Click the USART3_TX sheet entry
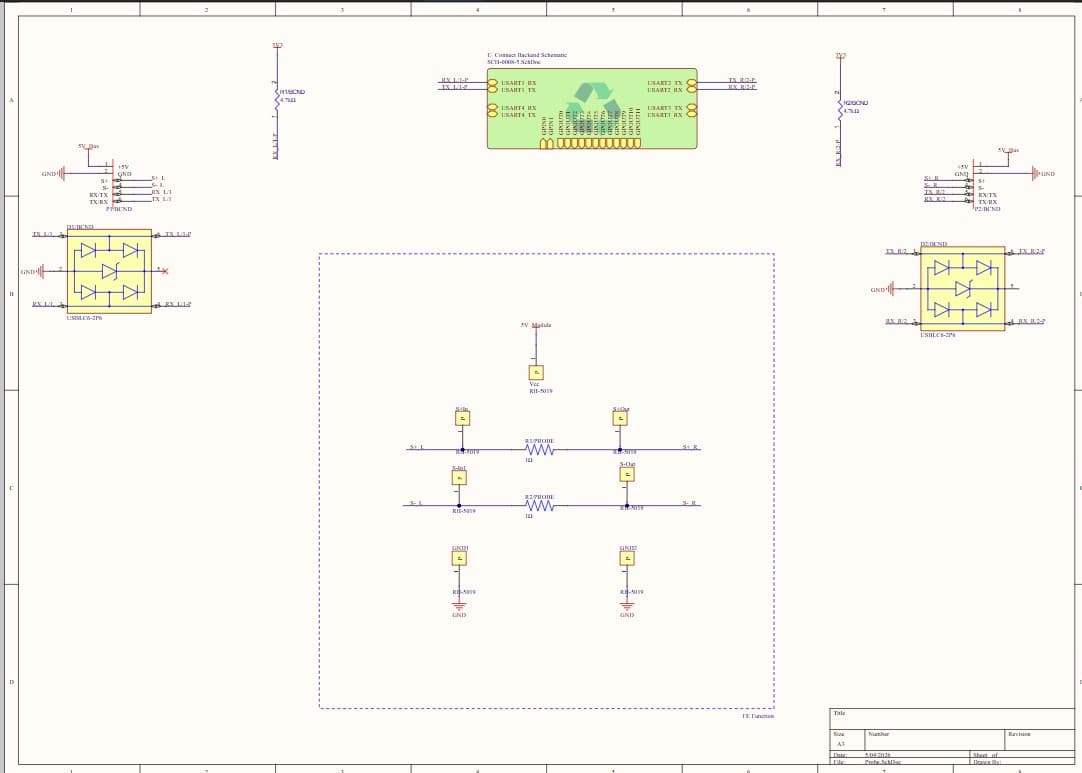1082x773 pixels. (691, 108)
